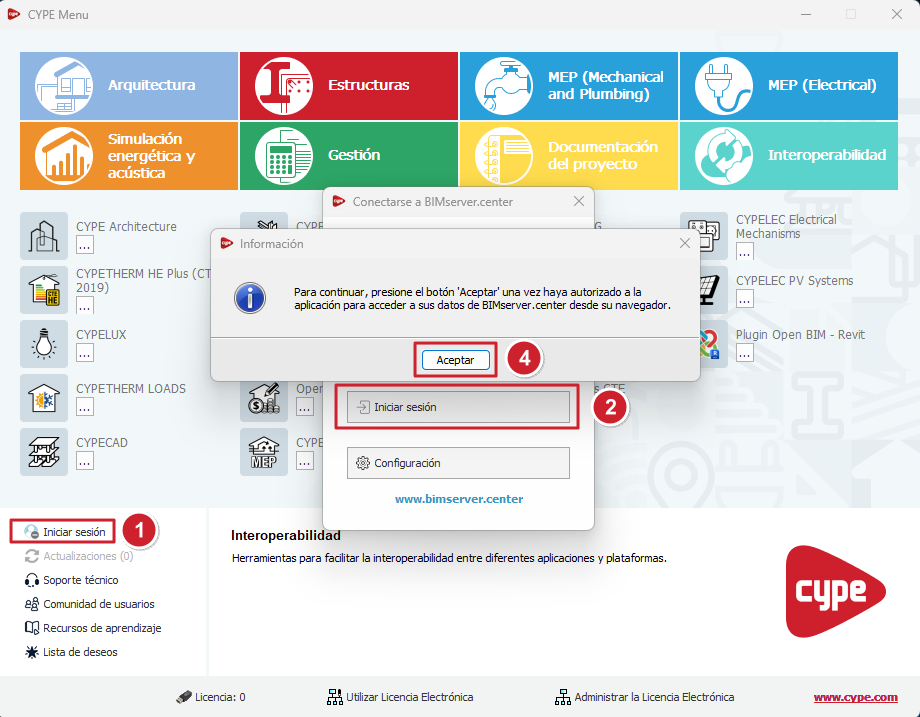This screenshot has height=717, width=920.
Task: Click CYPELEC Electrical Mechanisms icon
Action: pos(704,236)
